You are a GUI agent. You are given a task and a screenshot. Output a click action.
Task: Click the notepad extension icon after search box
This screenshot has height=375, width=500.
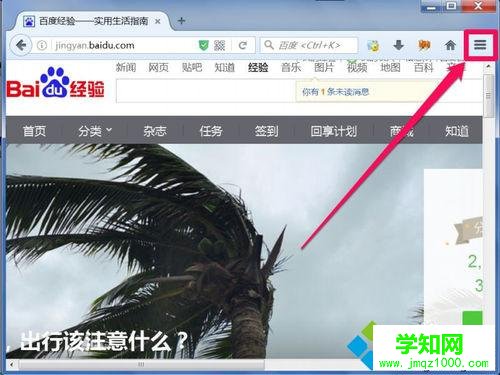point(373,45)
